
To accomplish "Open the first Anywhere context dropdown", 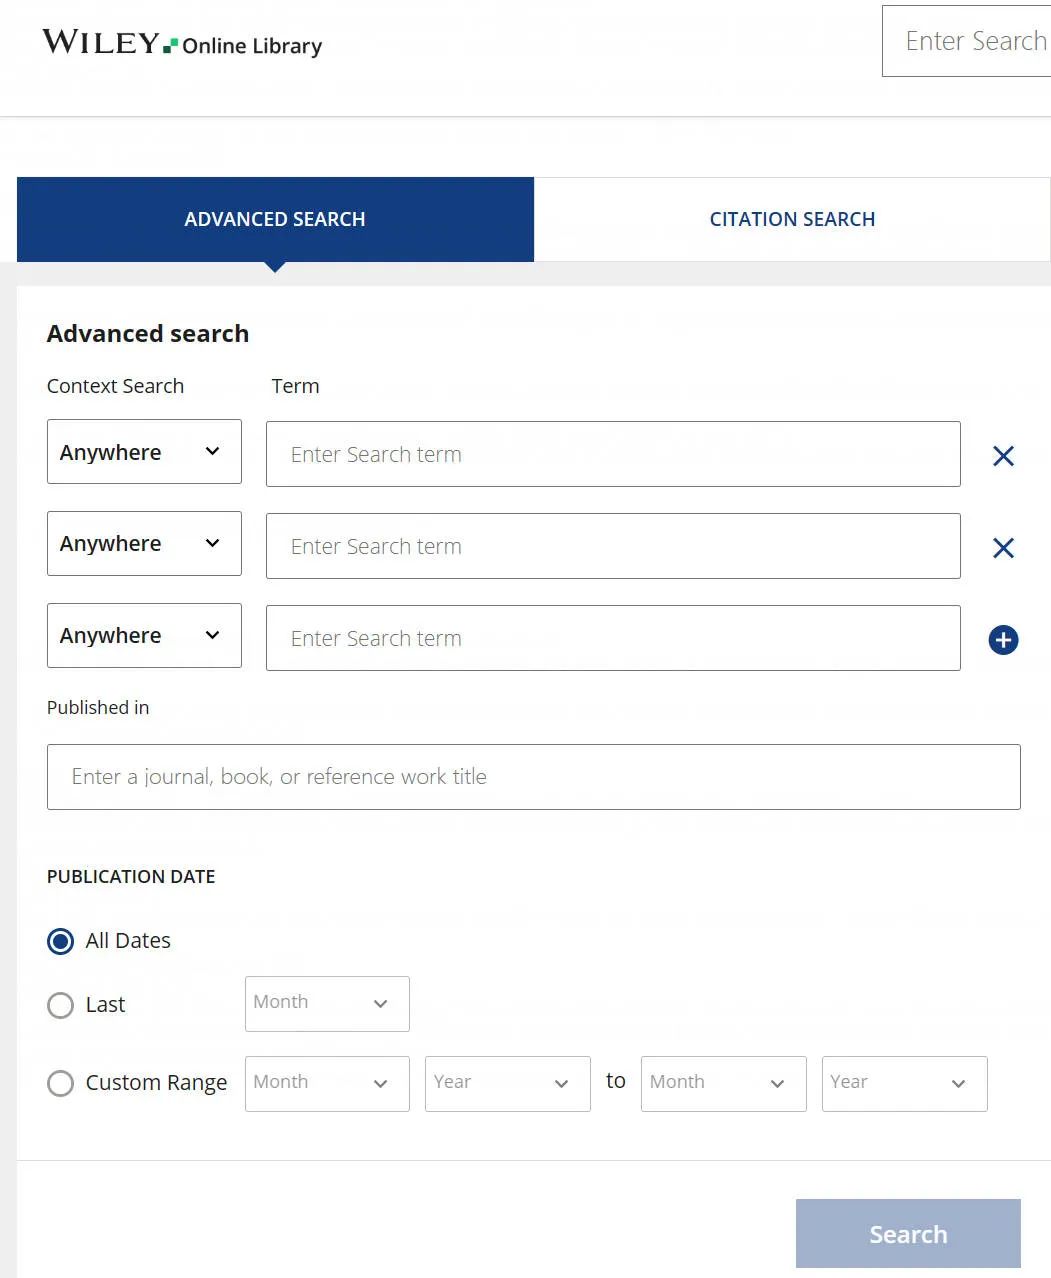I will point(144,452).
